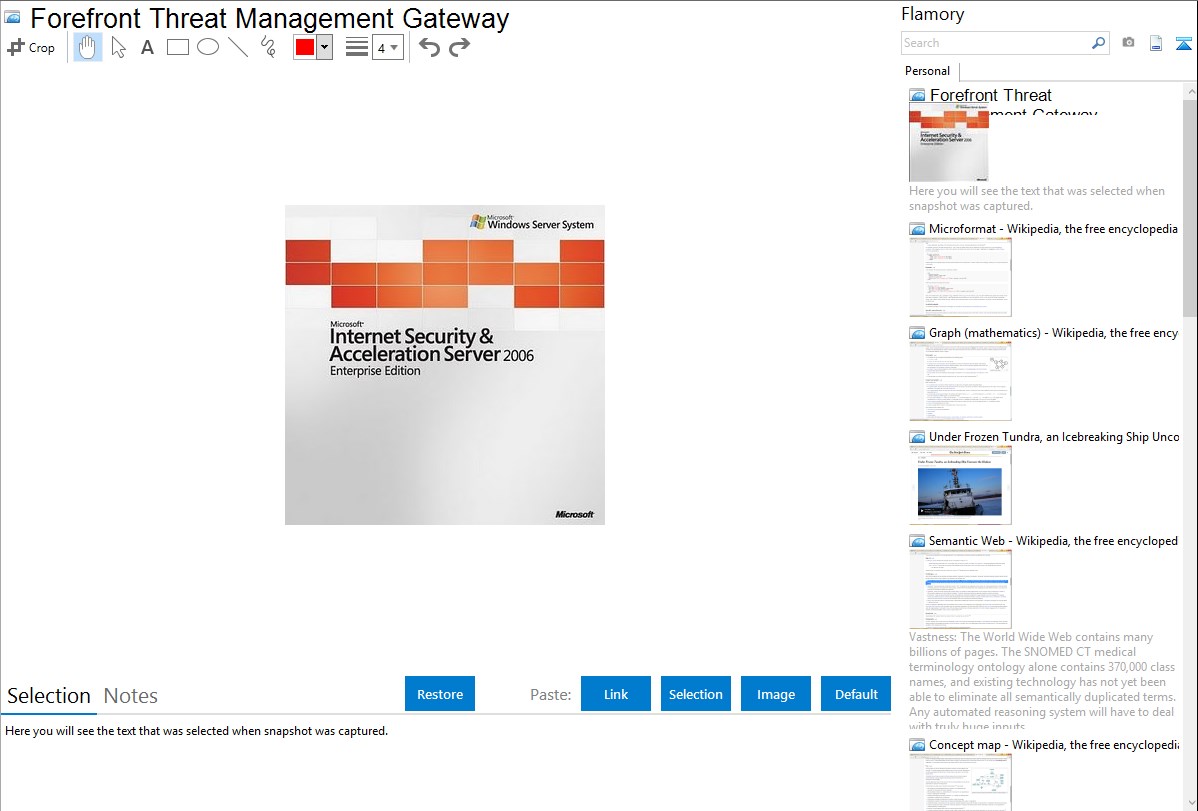1198x811 pixels.
Task: Undo the last edit
Action: [429, 47]
